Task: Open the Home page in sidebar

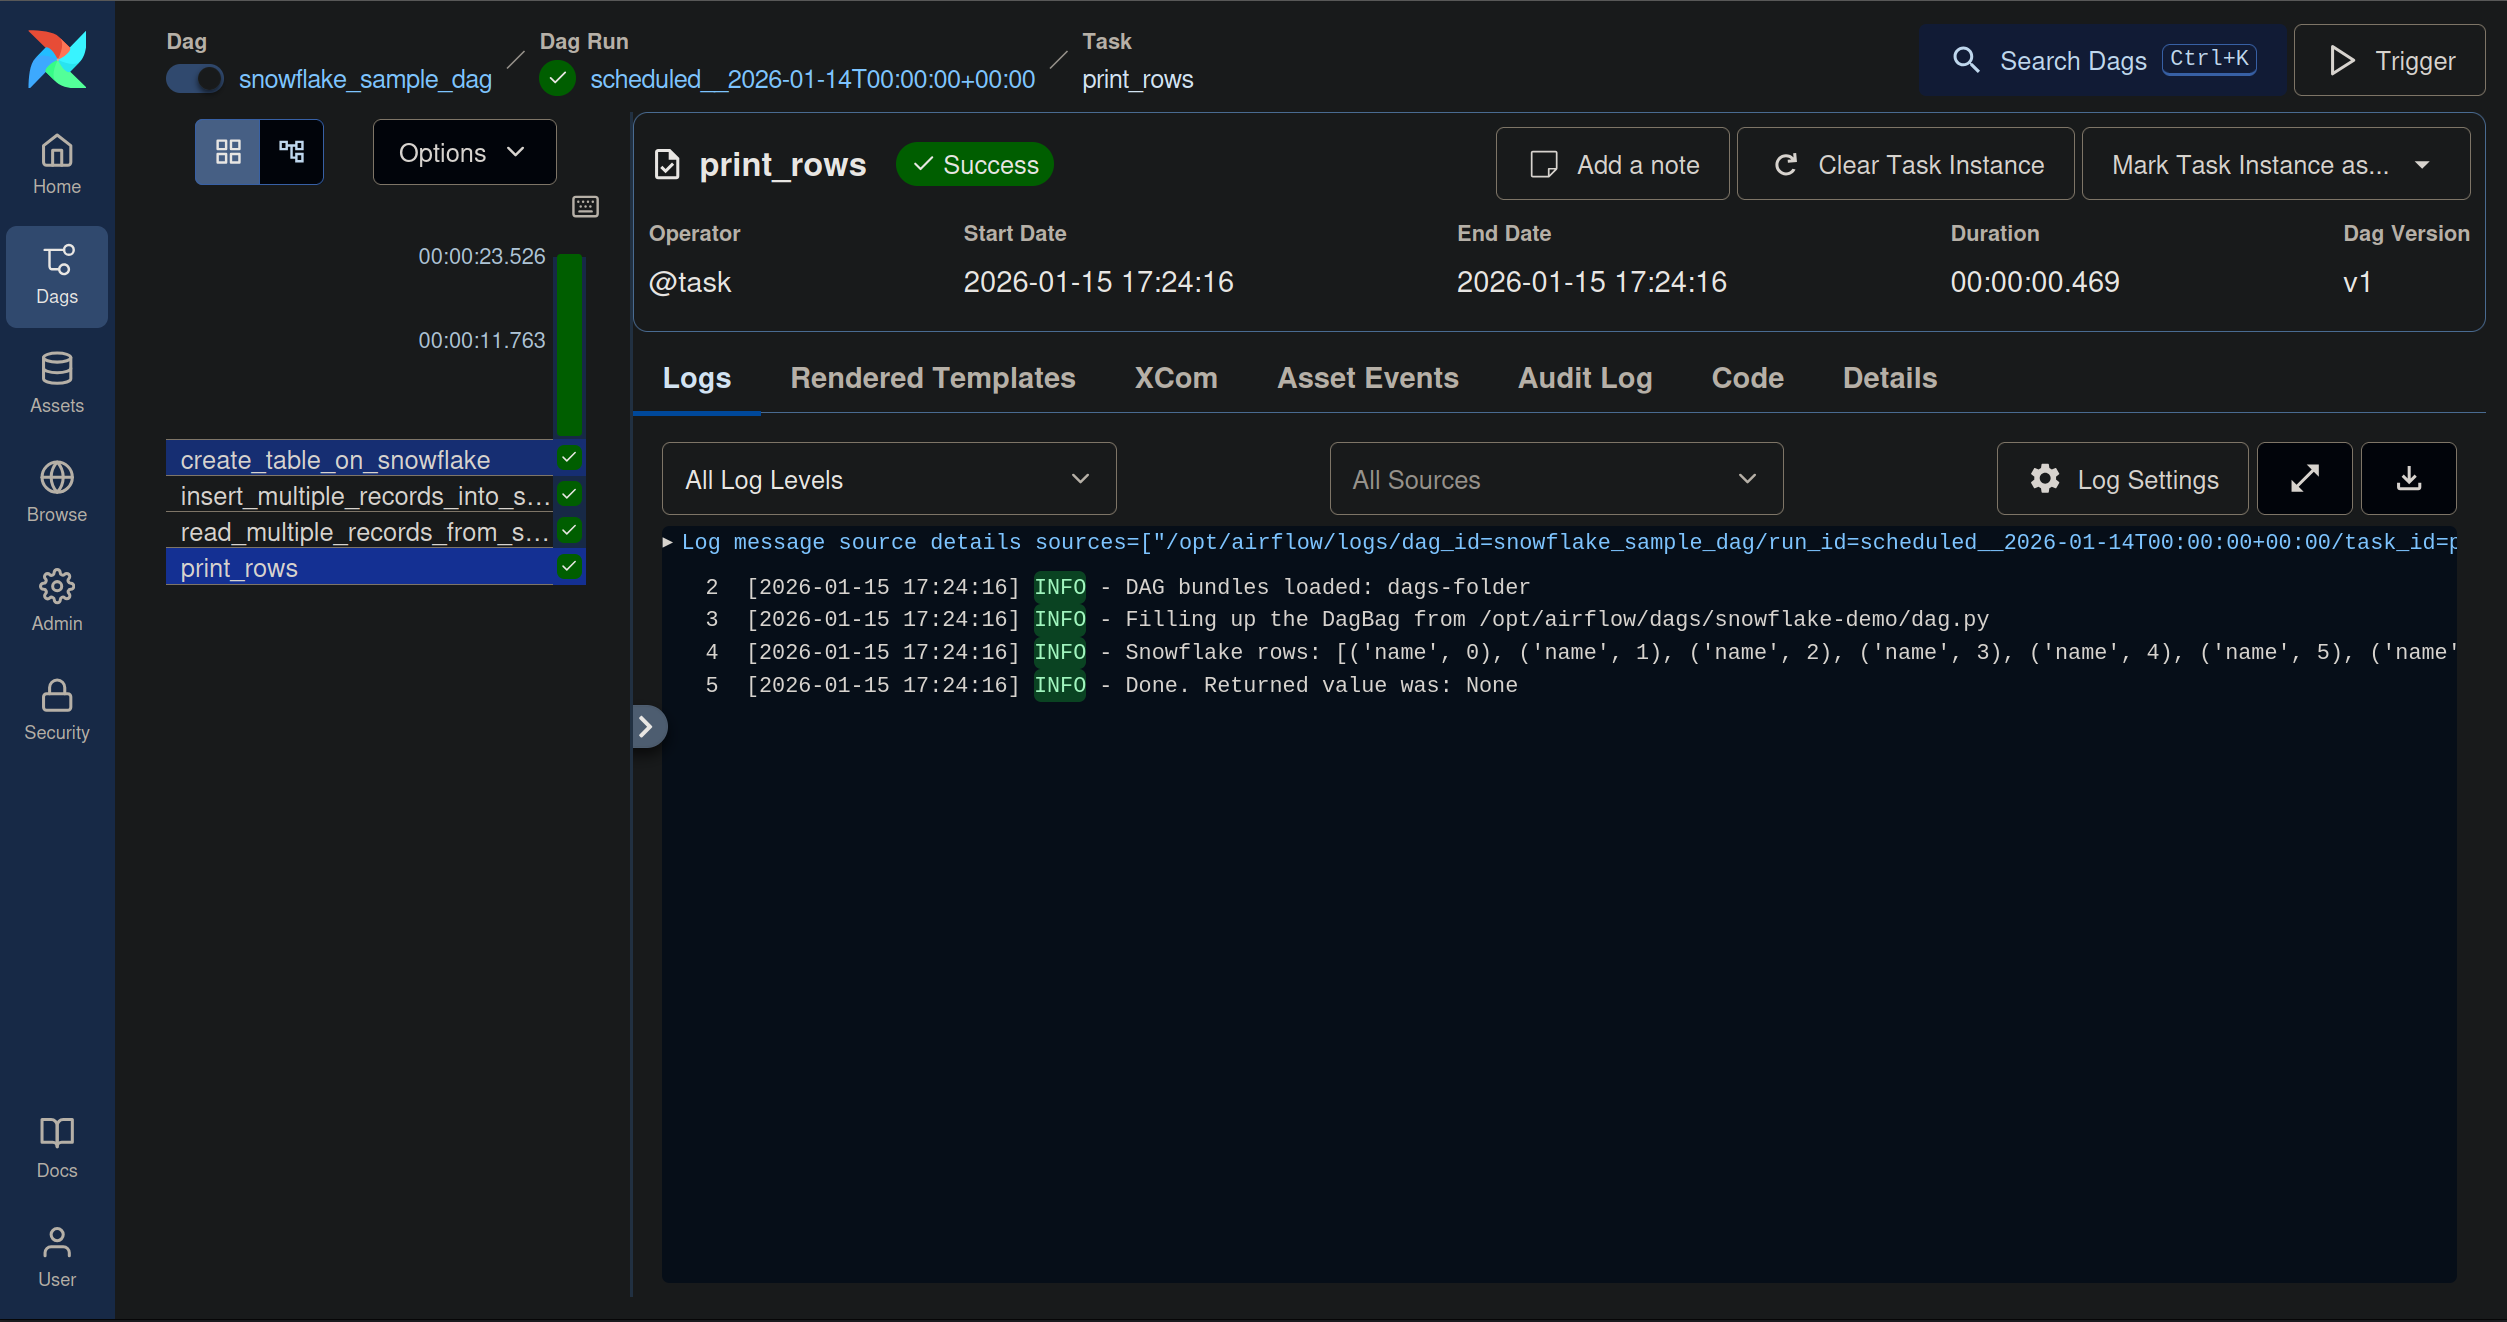Action: pos(57,166)
